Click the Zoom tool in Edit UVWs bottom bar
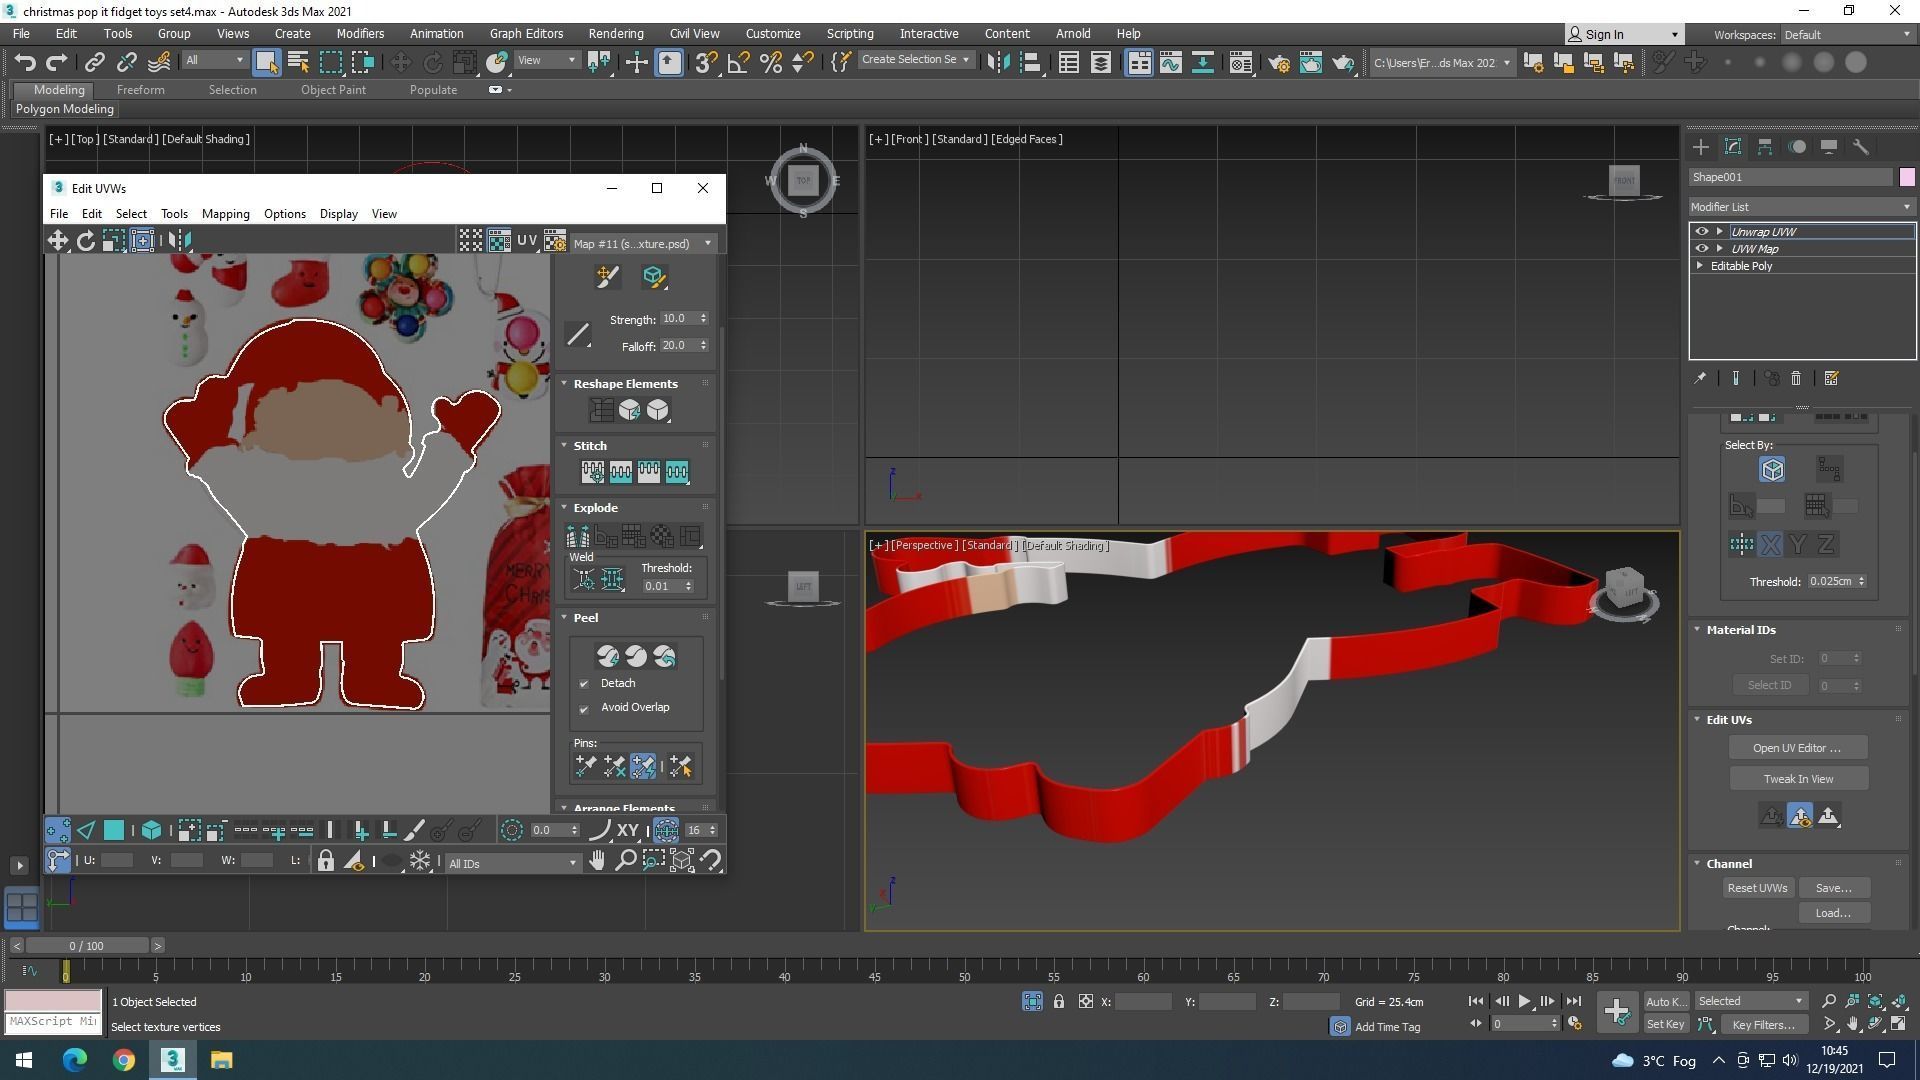 click(626, 860)
